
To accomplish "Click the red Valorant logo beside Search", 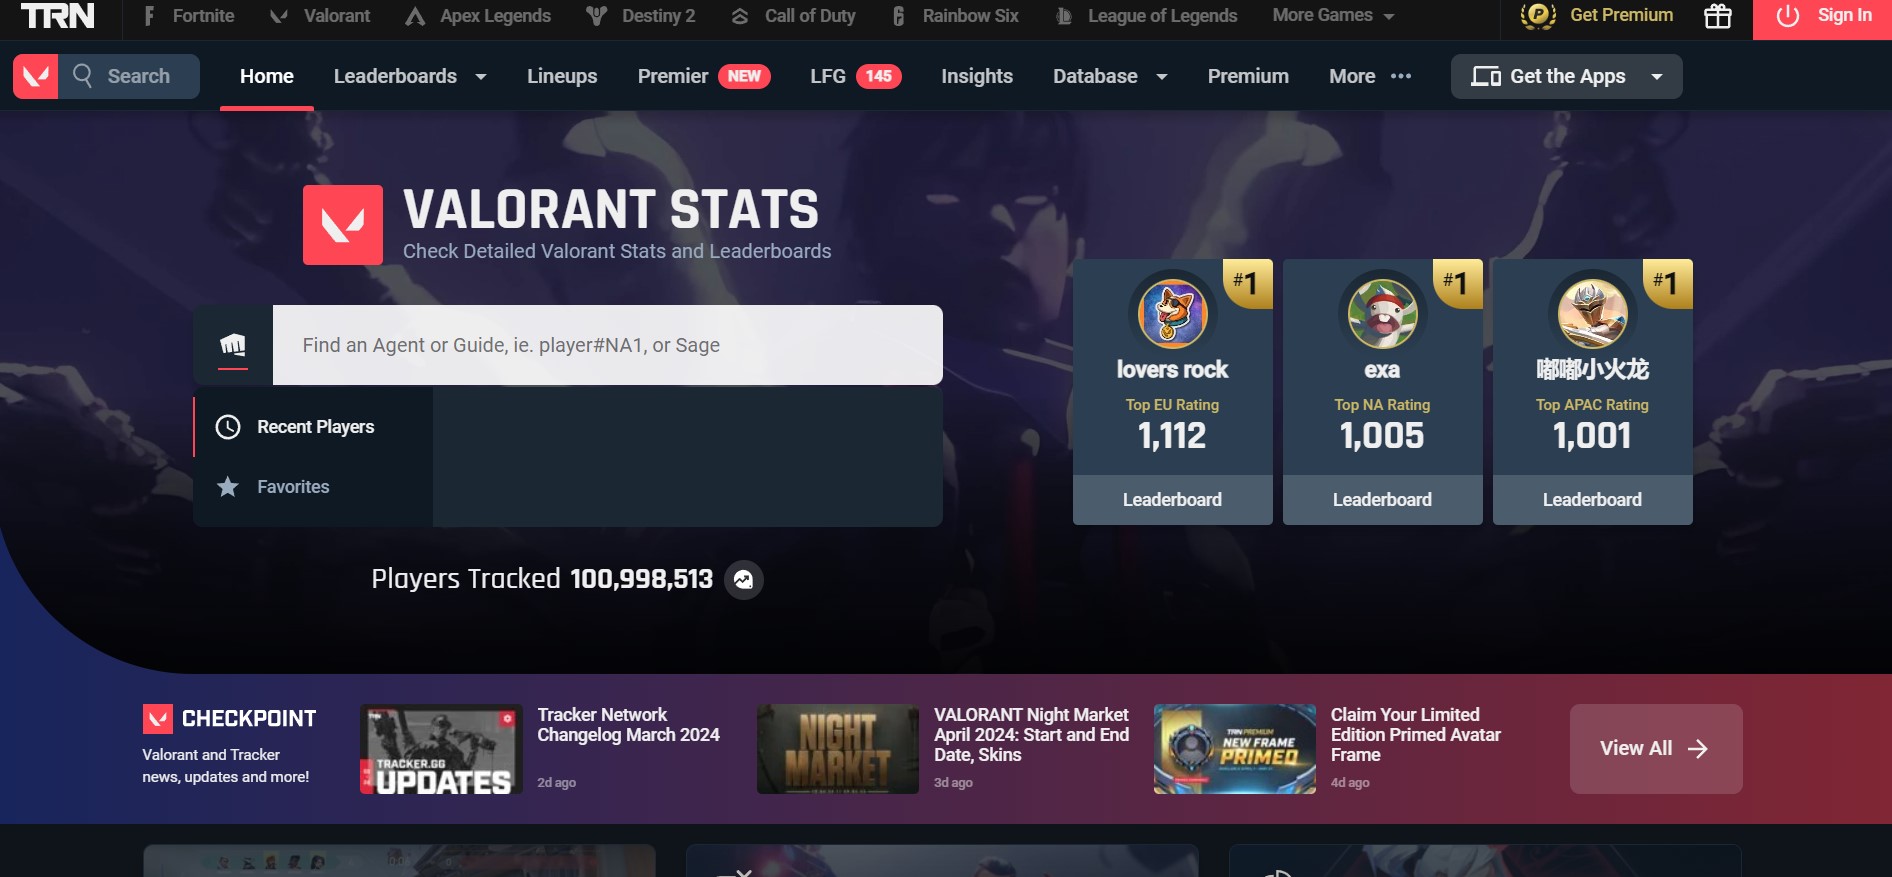I will (36, 76).
